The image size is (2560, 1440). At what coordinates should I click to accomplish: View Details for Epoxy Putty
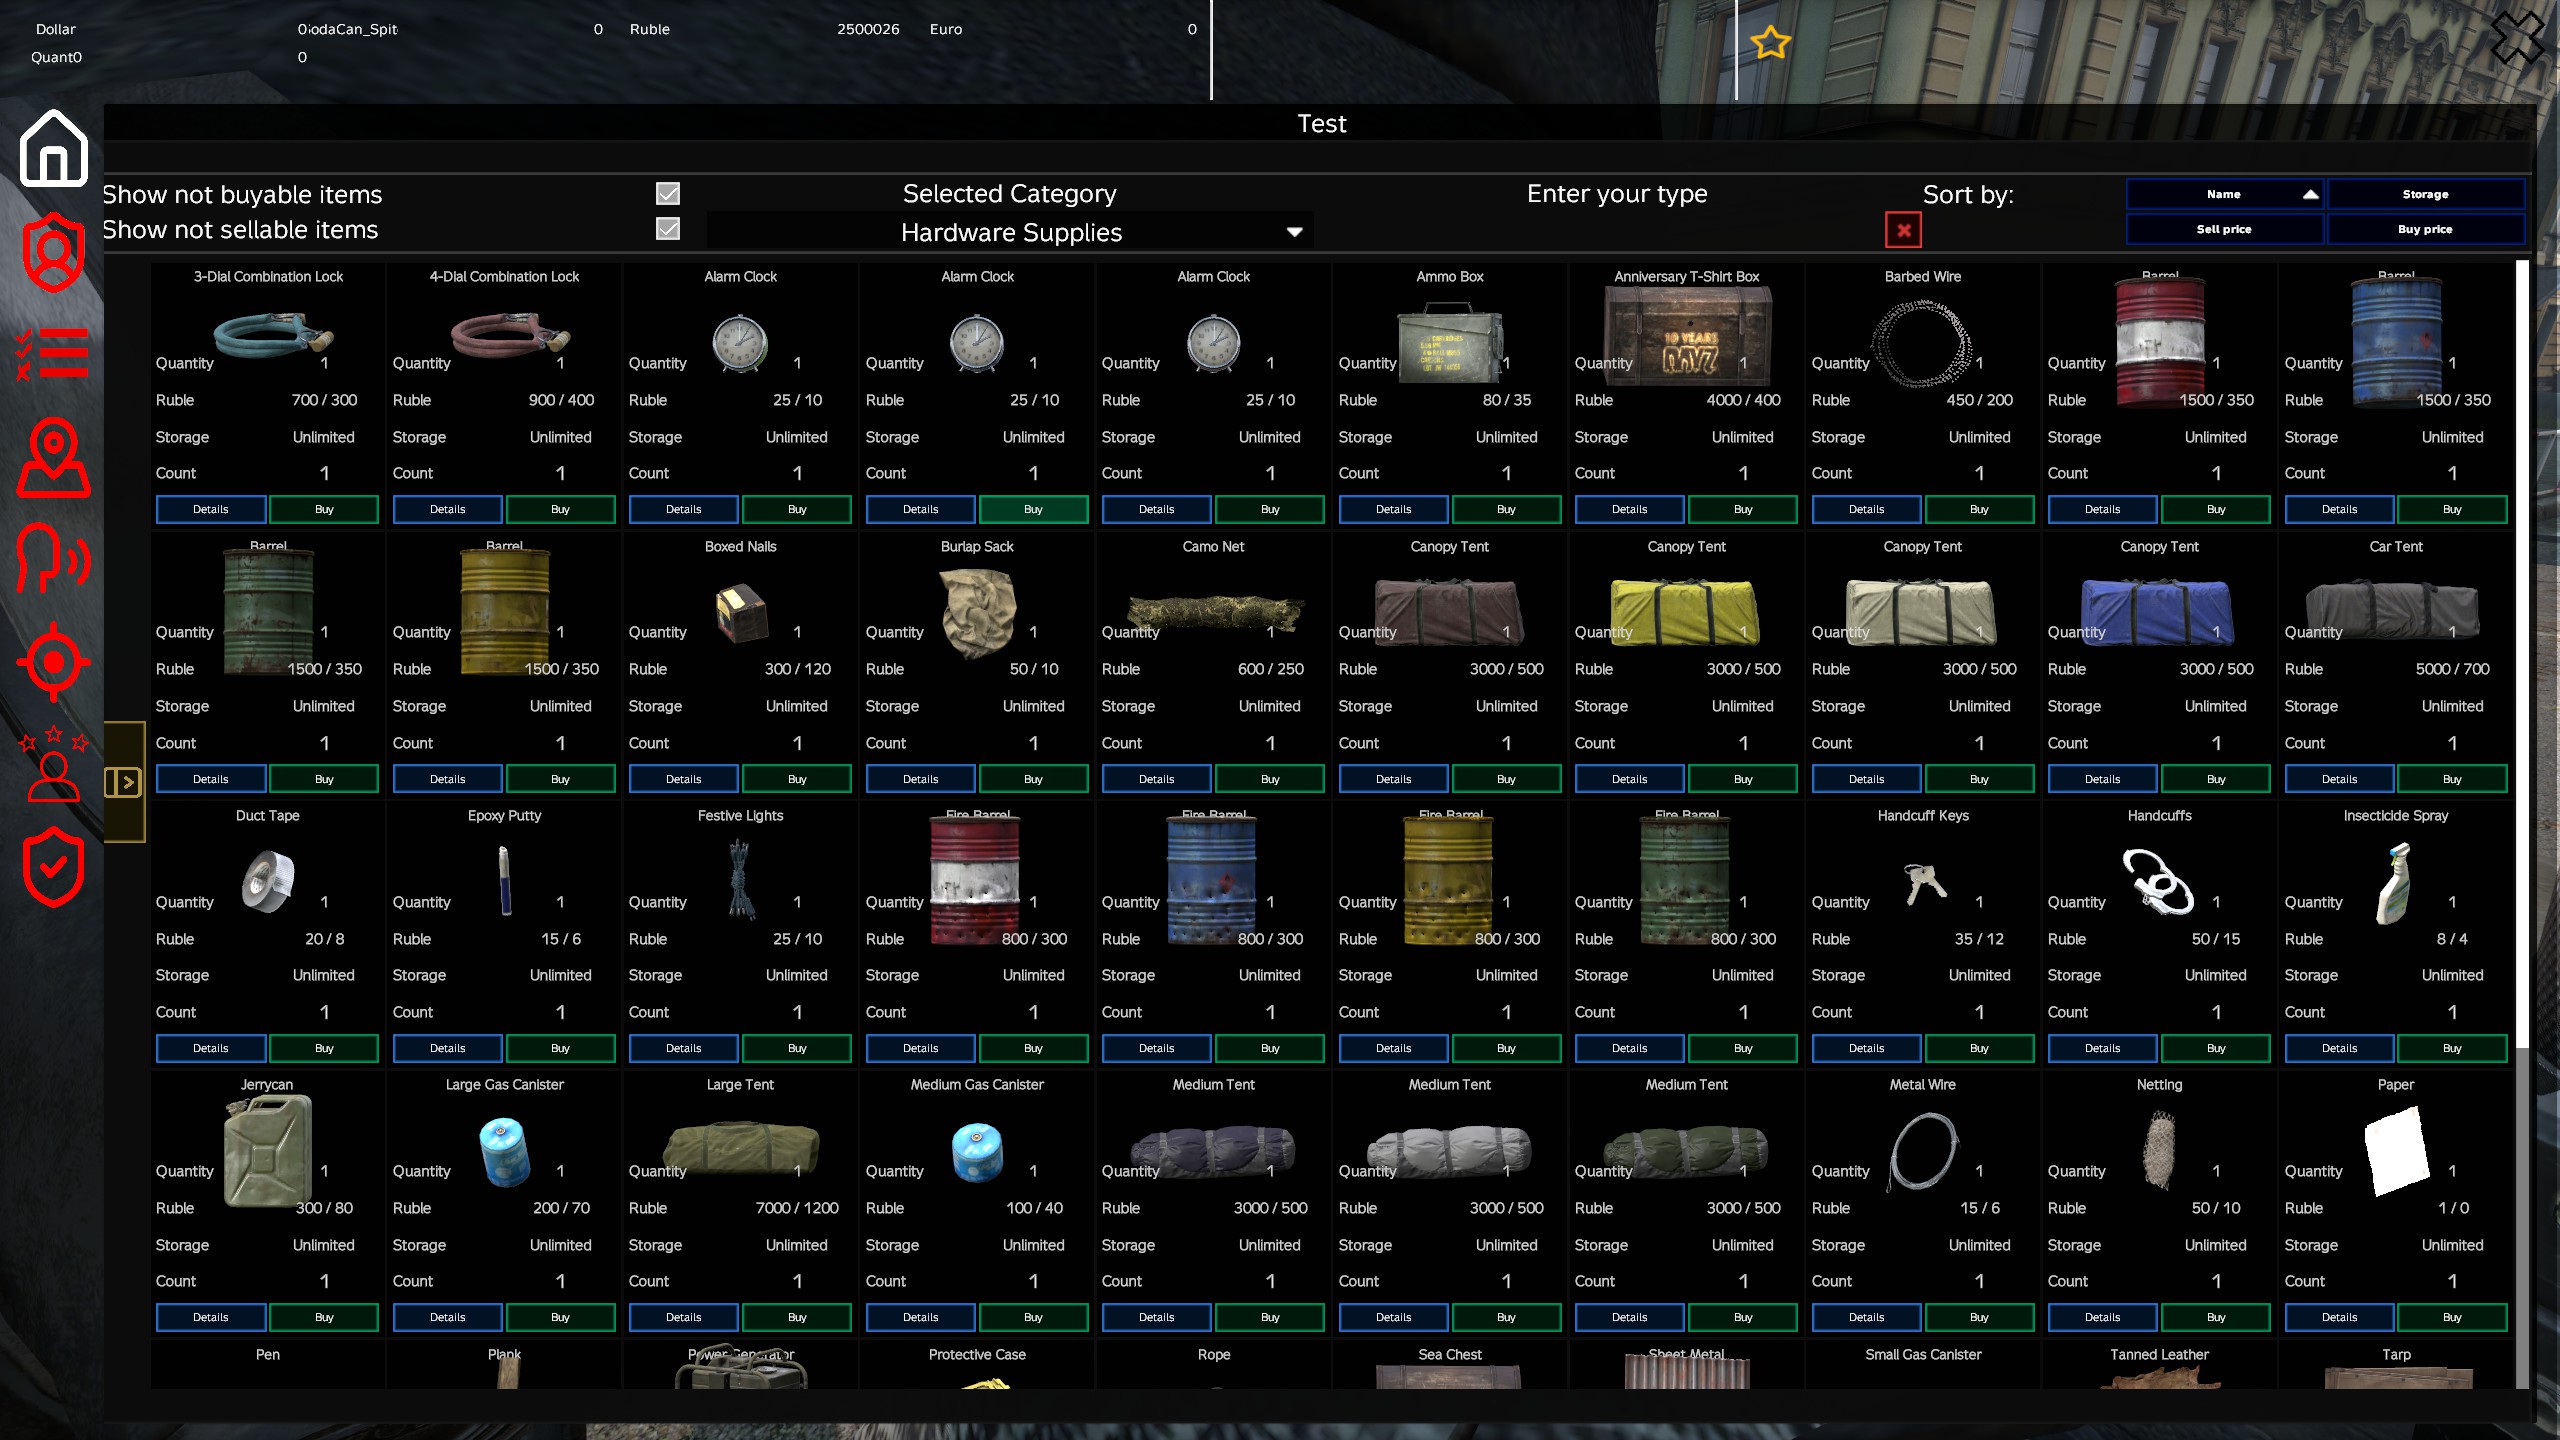click(x=447, y=1048)
